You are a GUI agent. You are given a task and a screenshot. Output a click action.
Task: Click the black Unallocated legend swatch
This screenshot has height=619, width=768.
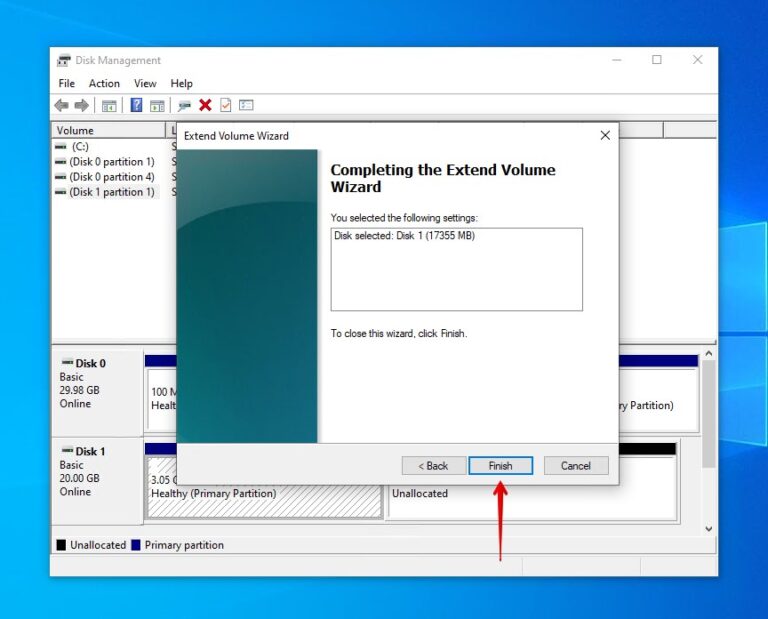point(61,545)
